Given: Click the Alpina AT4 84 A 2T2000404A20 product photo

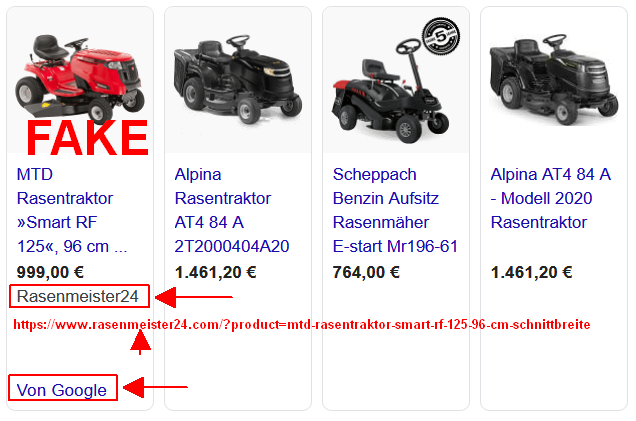Looking at the screenshot, I should [x=238, y=79].
